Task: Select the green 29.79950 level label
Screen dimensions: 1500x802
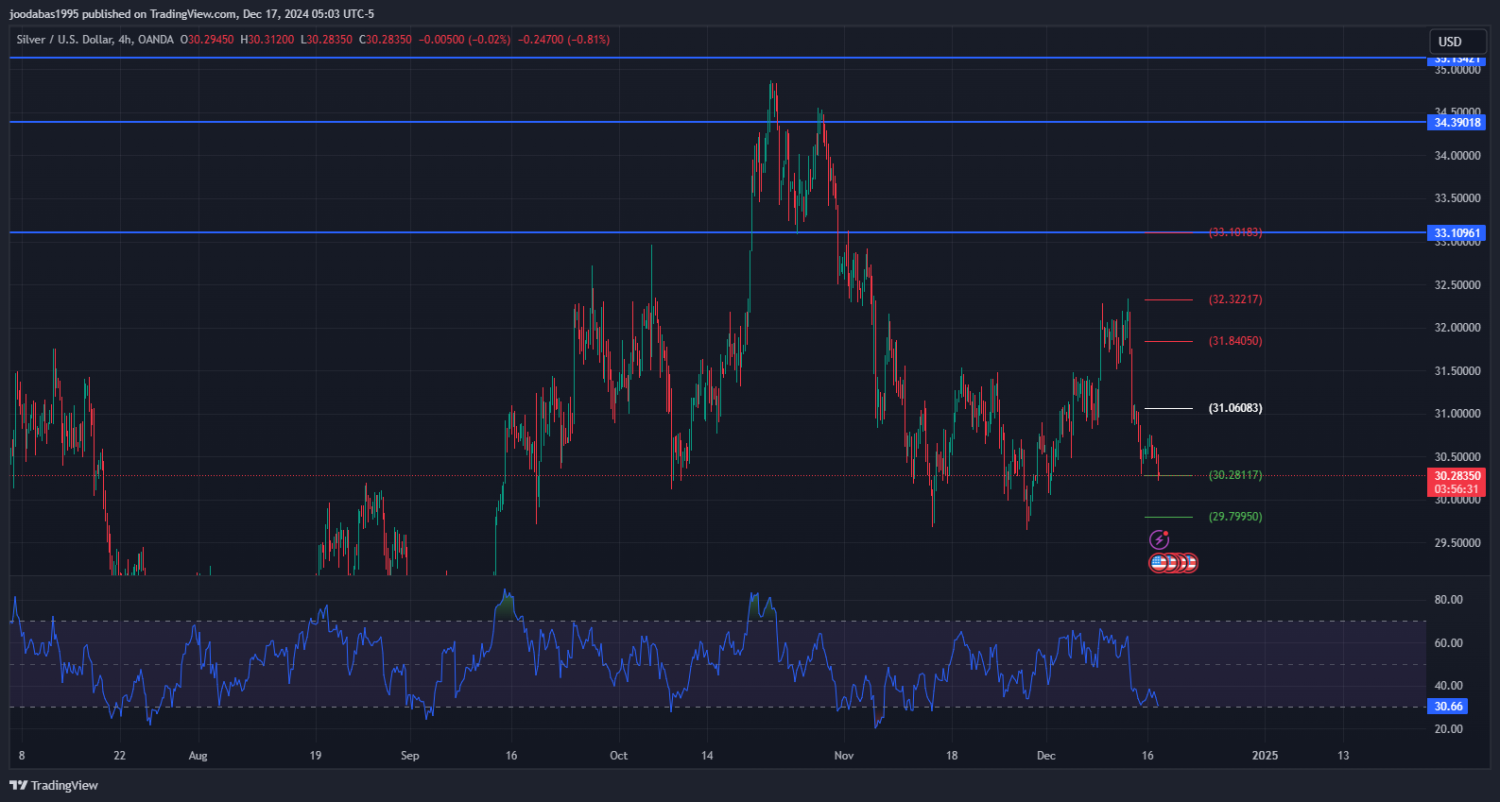Action: 1235,517
